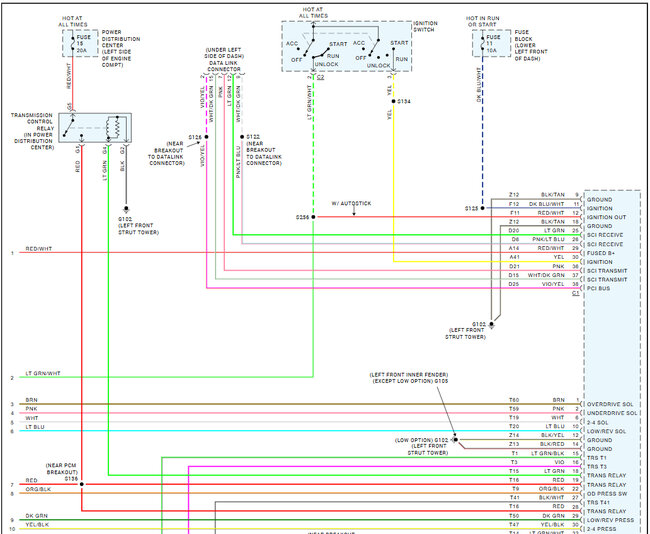Select circuit code T60
650x534 pixels.
[514, 400]
